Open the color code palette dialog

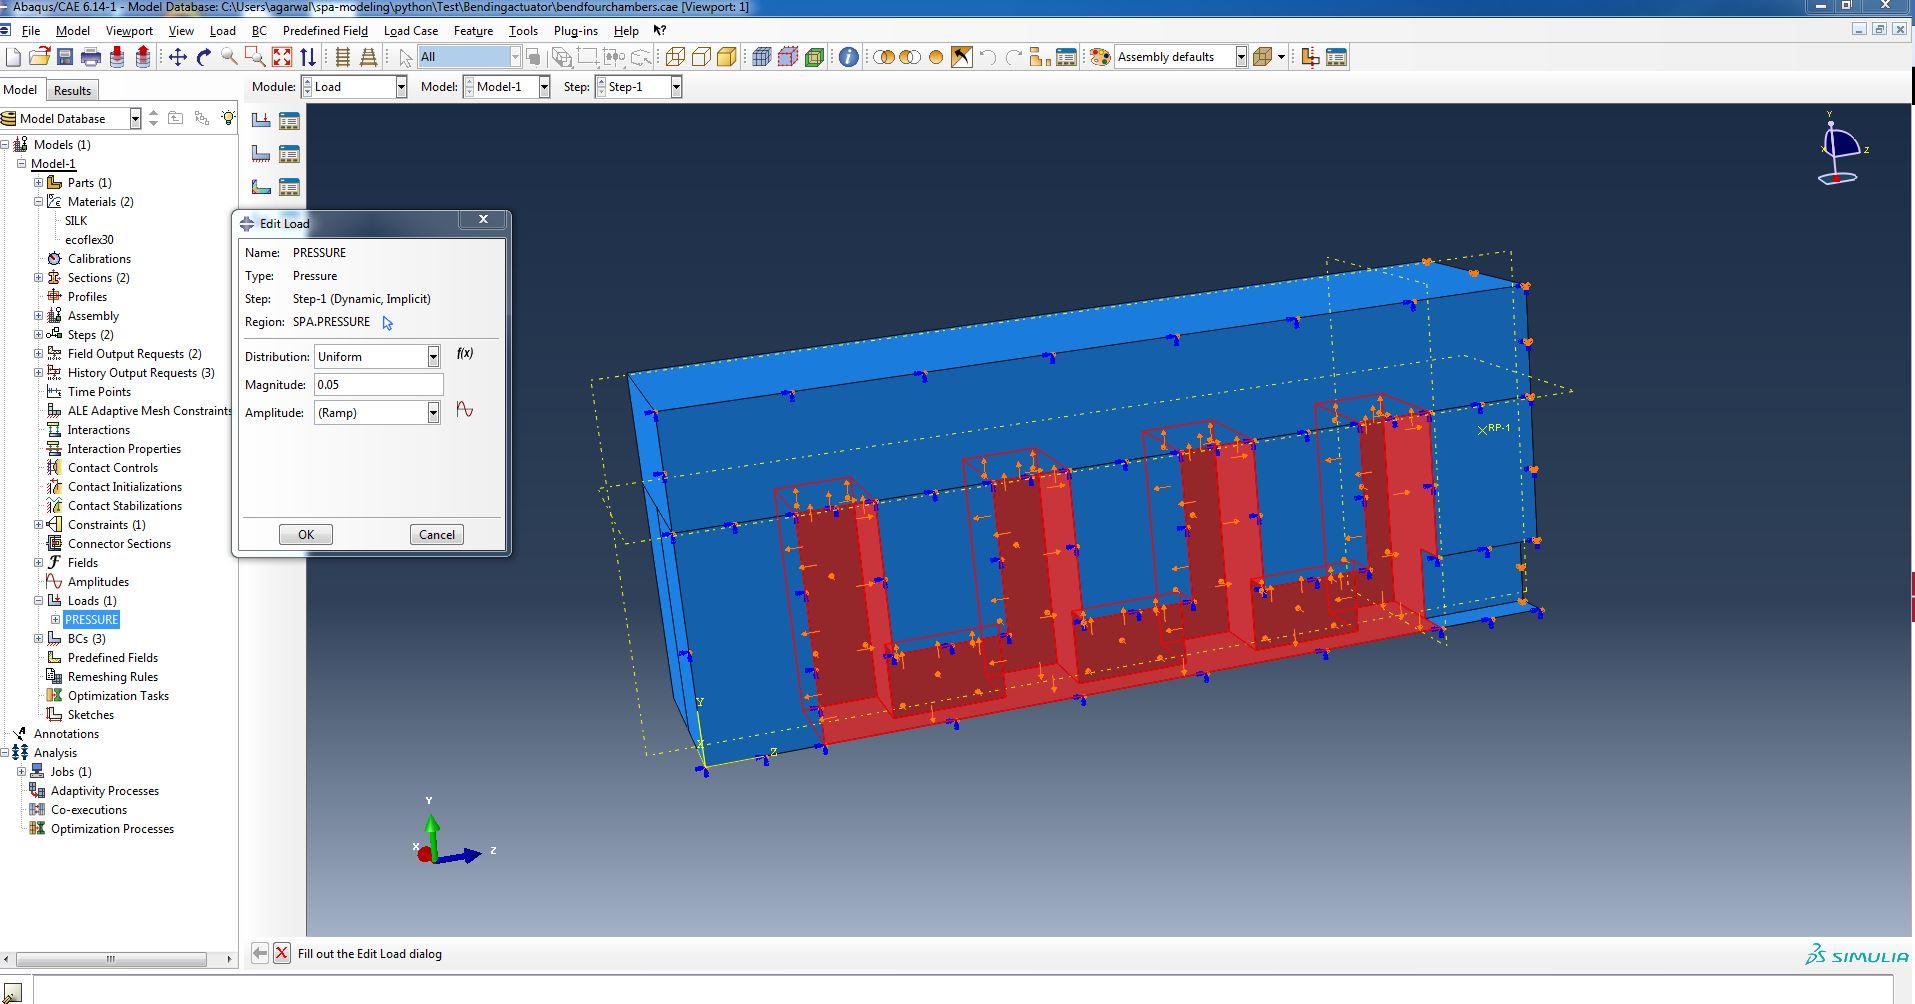pos(1100,57)
